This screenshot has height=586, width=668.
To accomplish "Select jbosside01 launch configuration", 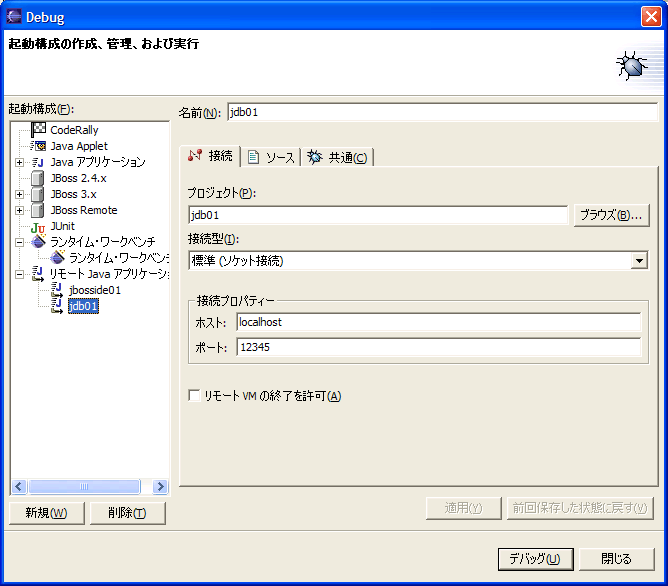I will point(95,290).
